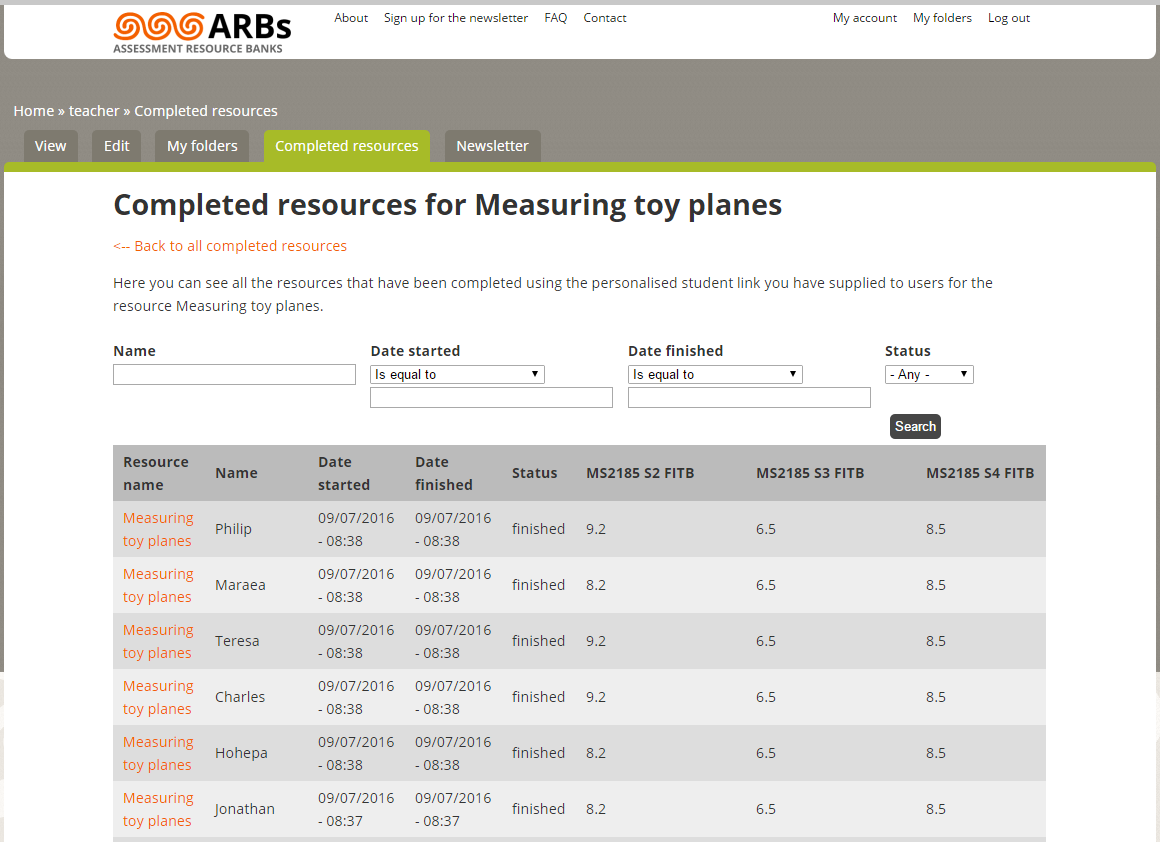Viewport: 1160px width, 842px height.
Task: Click the 9.2 score in Philip's row
Action: 596,529
